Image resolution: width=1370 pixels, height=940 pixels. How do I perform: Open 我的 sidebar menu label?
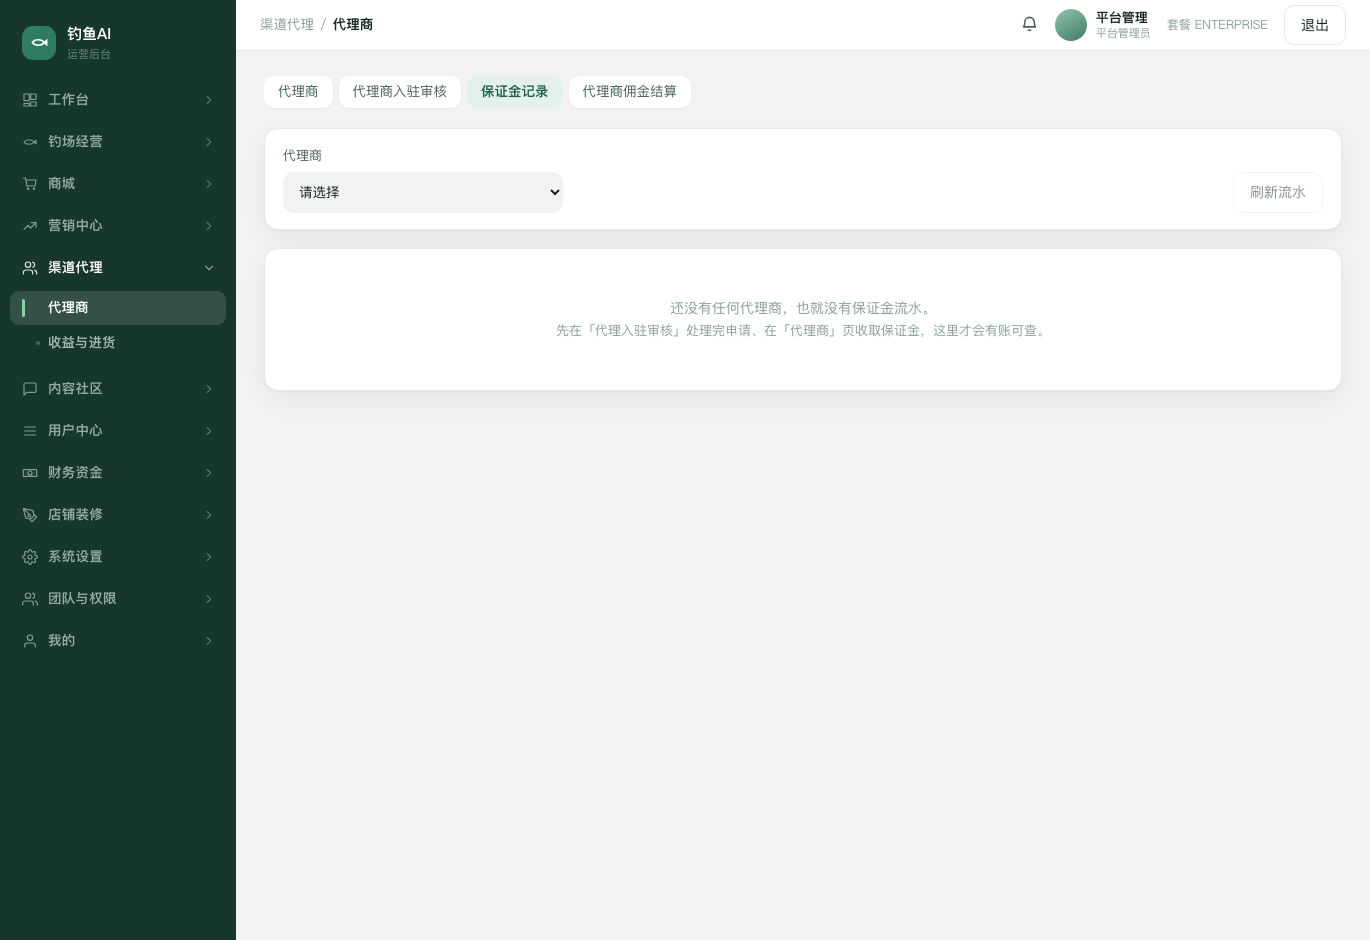click(62, 641)
